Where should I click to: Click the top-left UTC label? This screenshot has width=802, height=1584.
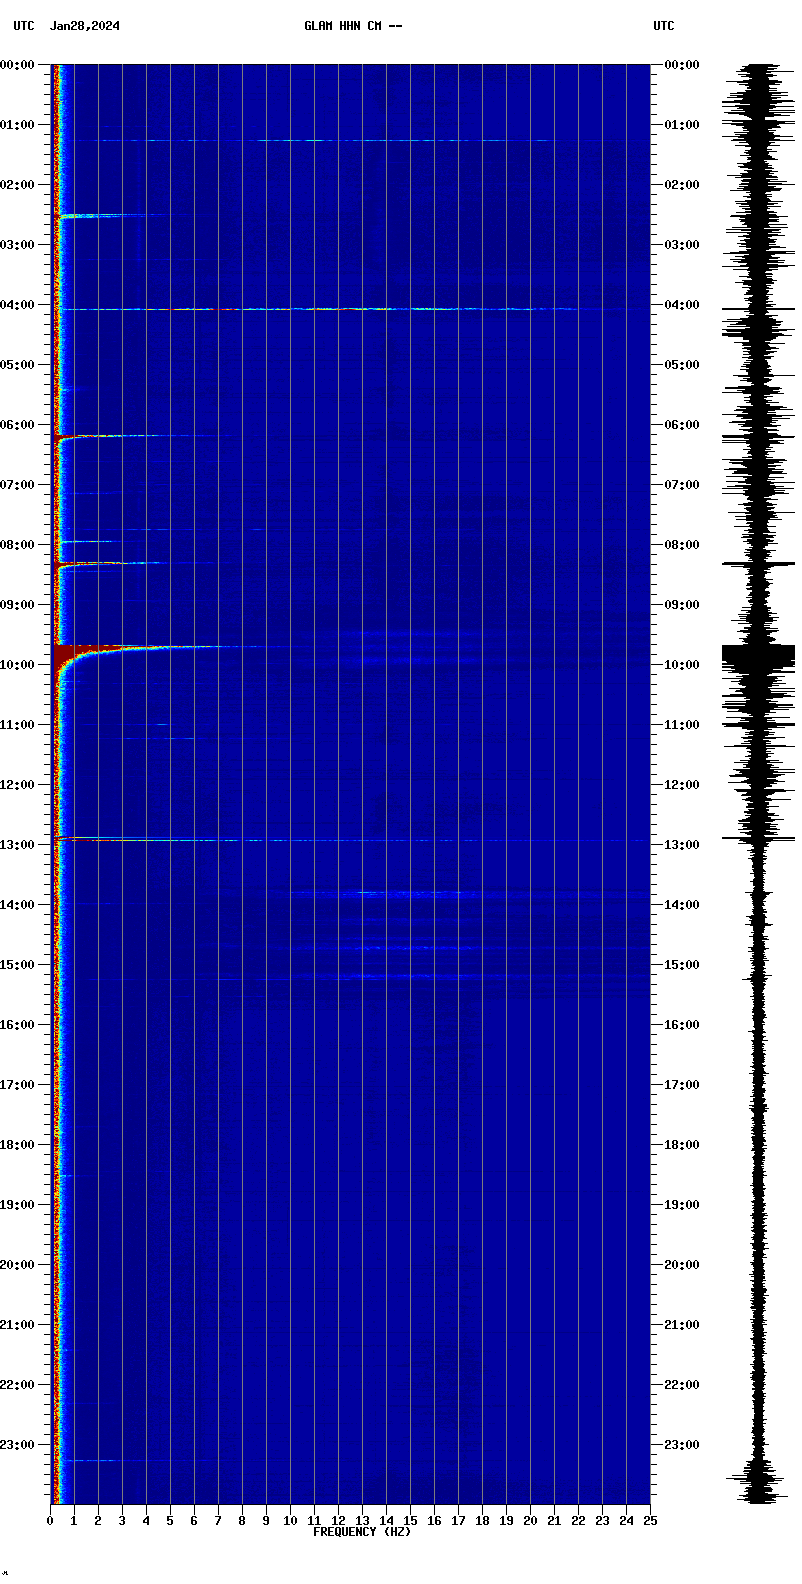(x=24, y=26)
